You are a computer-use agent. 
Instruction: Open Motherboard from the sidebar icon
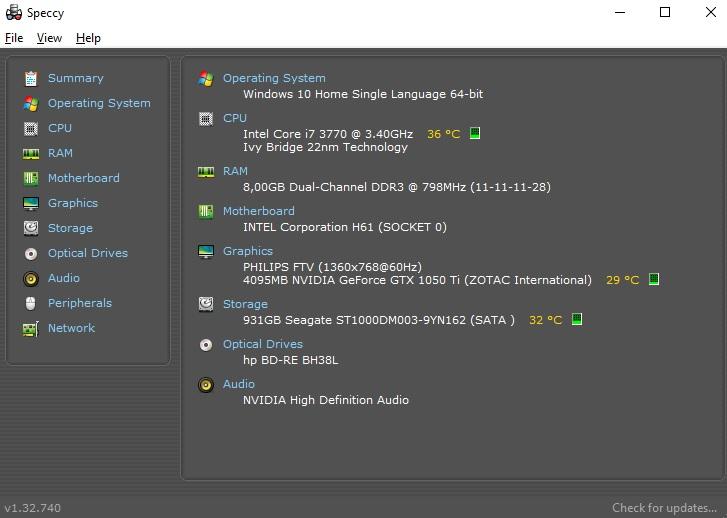point(31,178)
